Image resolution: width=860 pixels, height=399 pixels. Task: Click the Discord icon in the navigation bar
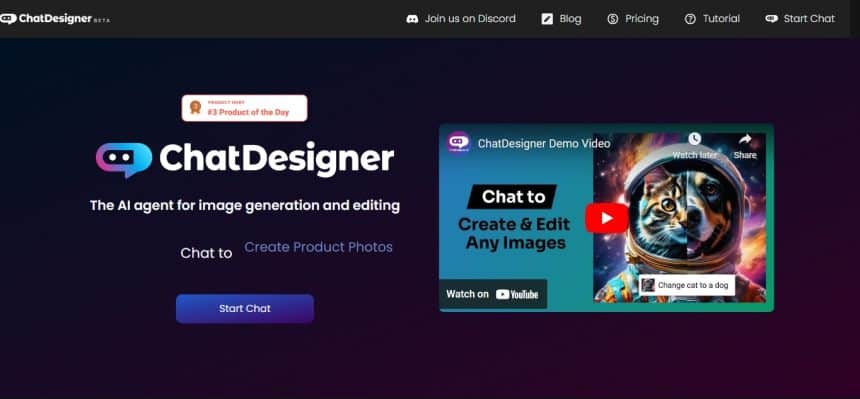tap(412, 19)
